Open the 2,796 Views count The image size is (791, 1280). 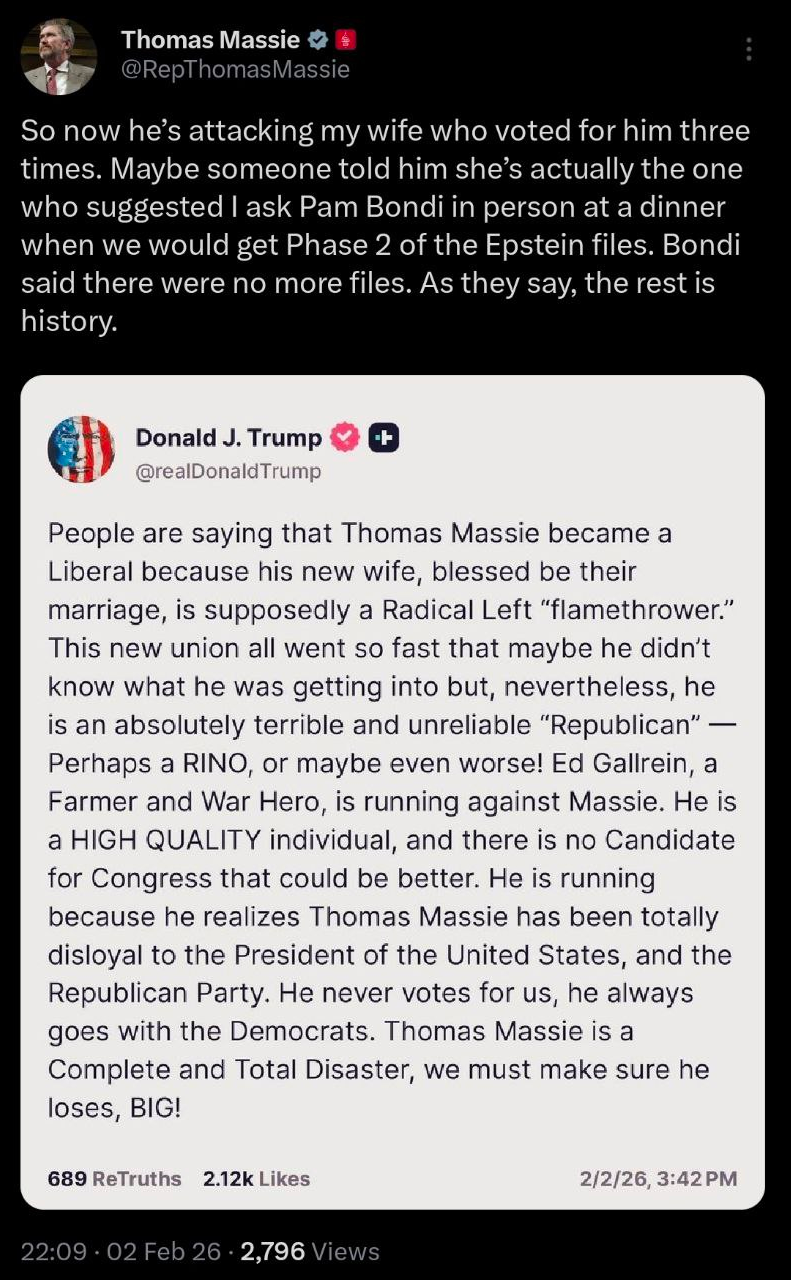(310, 1250)
